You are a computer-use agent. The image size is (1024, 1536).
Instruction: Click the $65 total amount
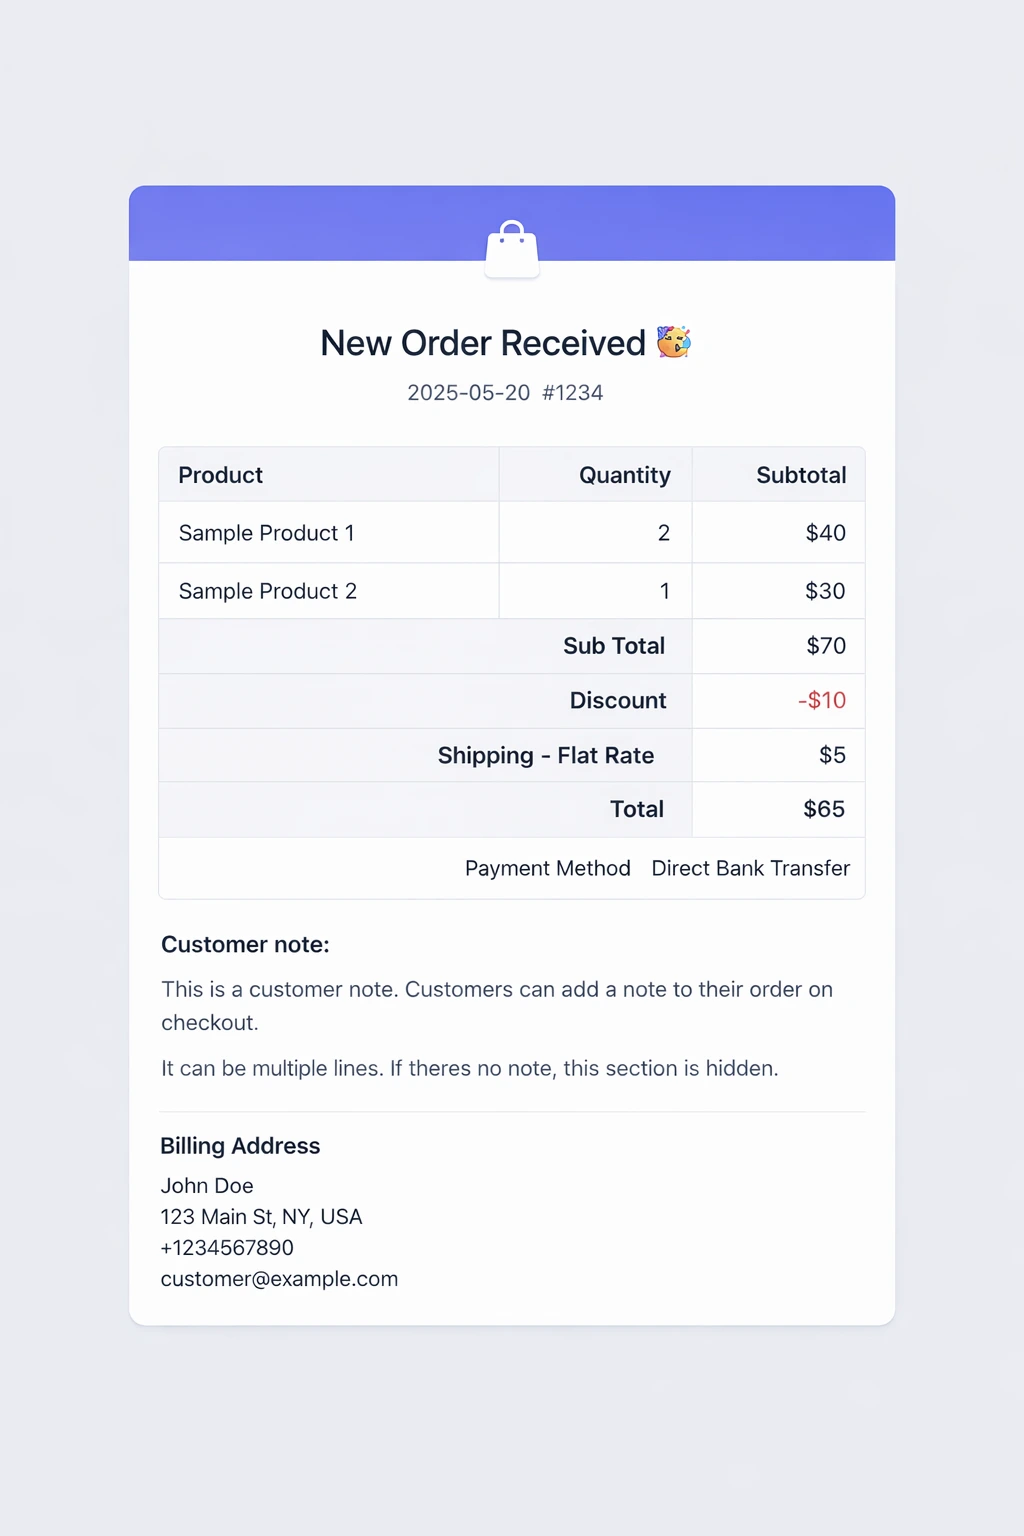pos(824,809)
